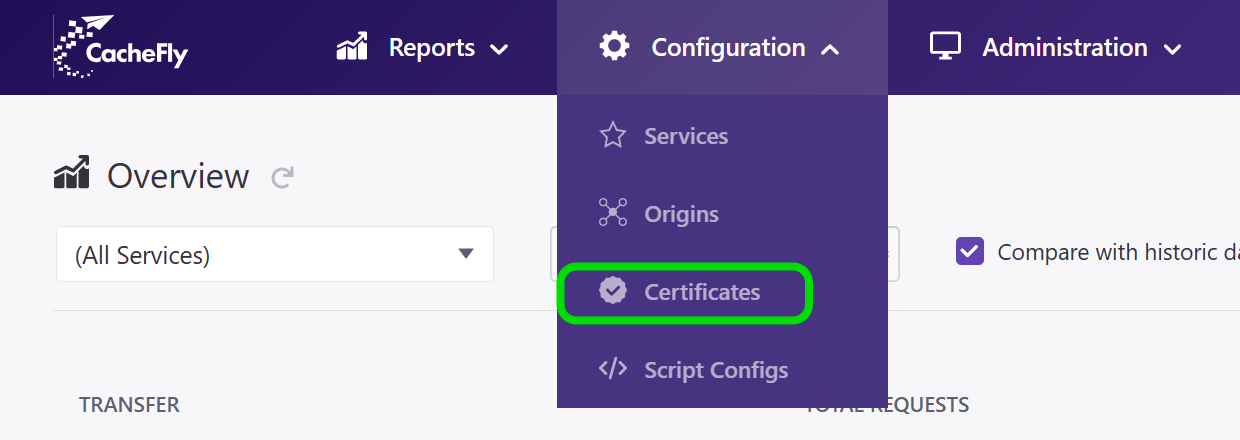
Task: Open Certificates text in Configuration menu
Action: pos(702,292)
